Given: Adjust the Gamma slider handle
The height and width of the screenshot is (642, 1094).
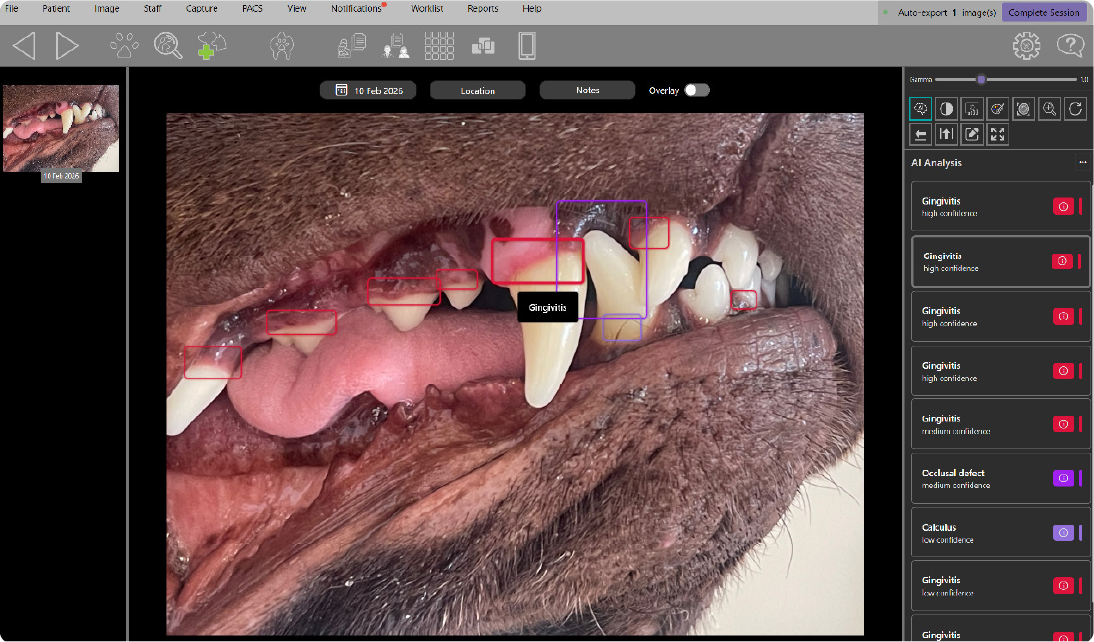Looking at the screenshot, I should (981, 80).
